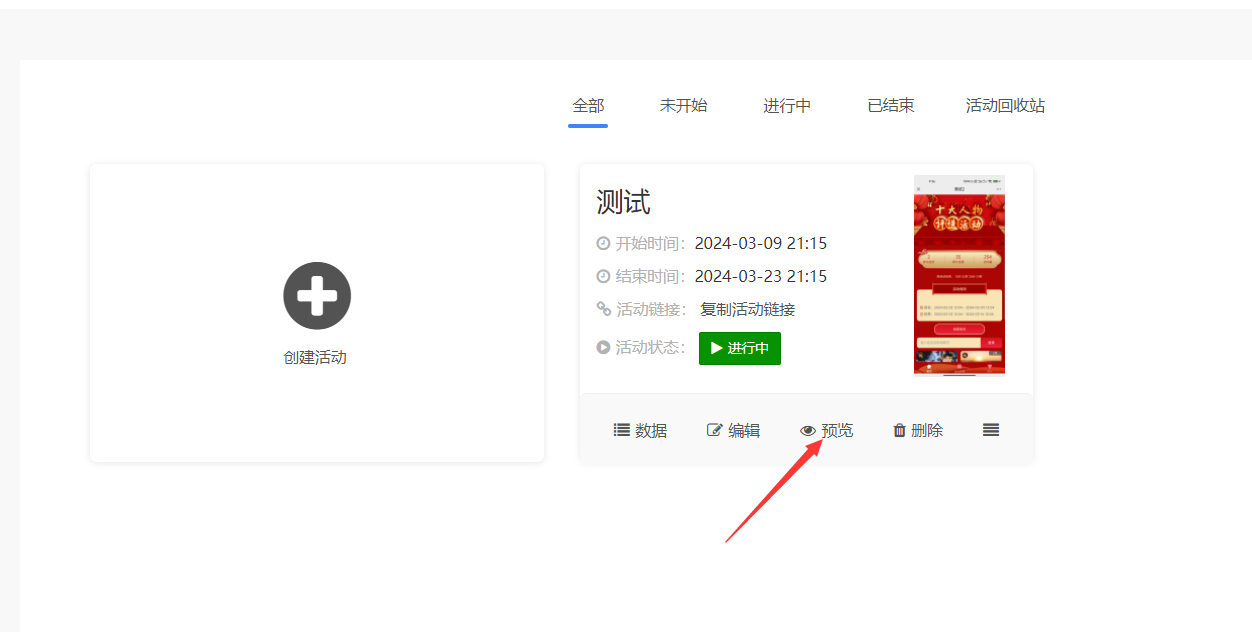The width and height of the screenshot is (1252, 632).
Task: Switch to the 全部 tab
Action: [x=588, y=105]
